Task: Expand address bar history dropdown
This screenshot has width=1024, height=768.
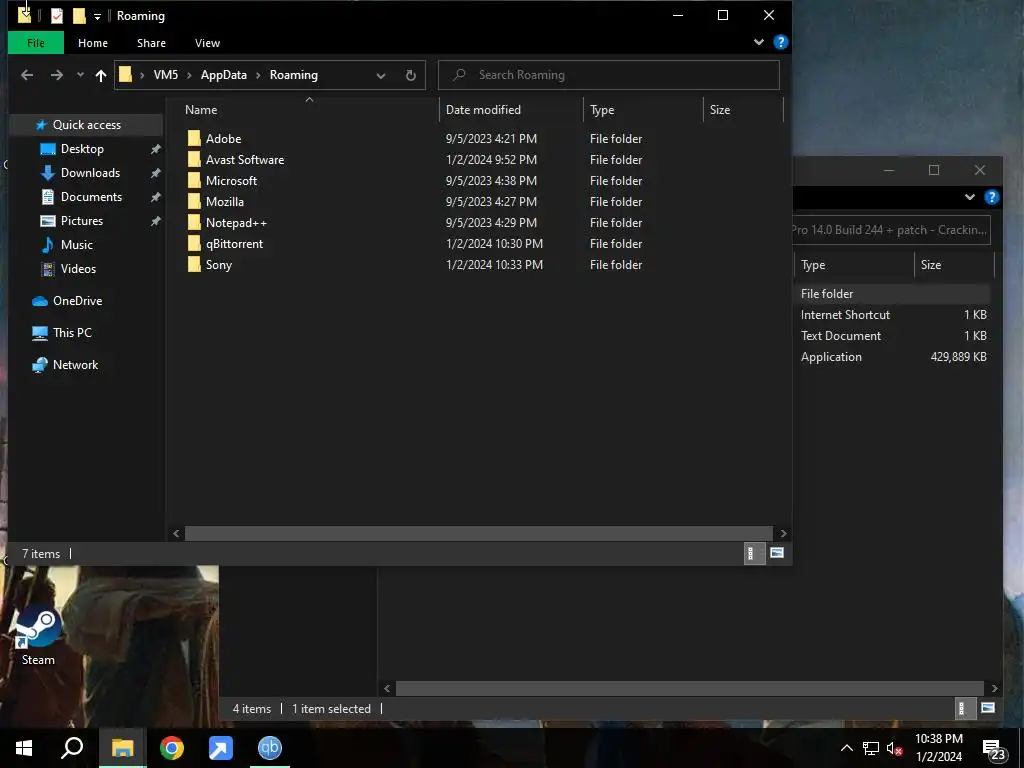Action: pos(381,76)
